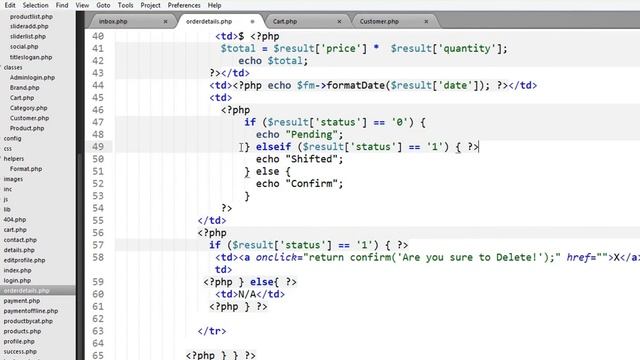
Task: Open sliderlist.php in the sidebar
Action: pos(28,36)
